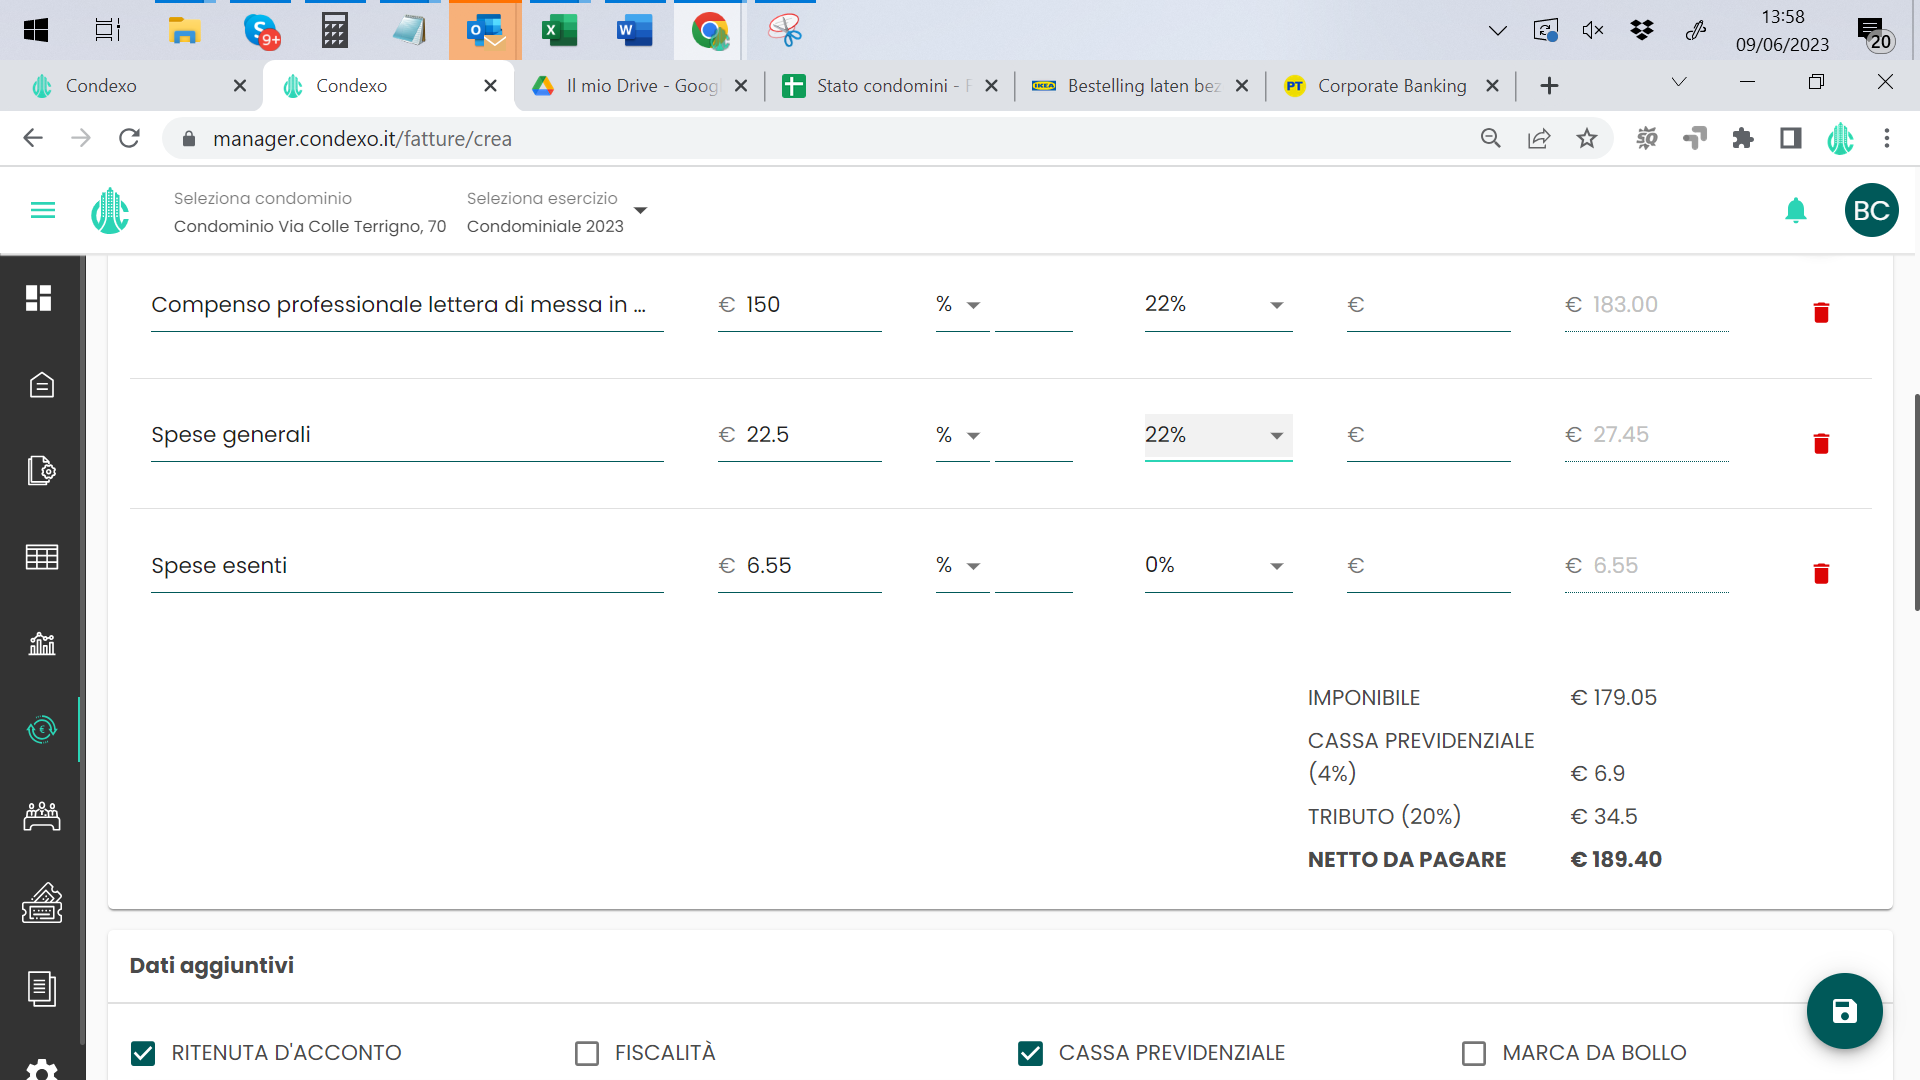The width and height of the screenshot is (1920, 1080).
Task: Go back to previous page
Action: point(33,138)
